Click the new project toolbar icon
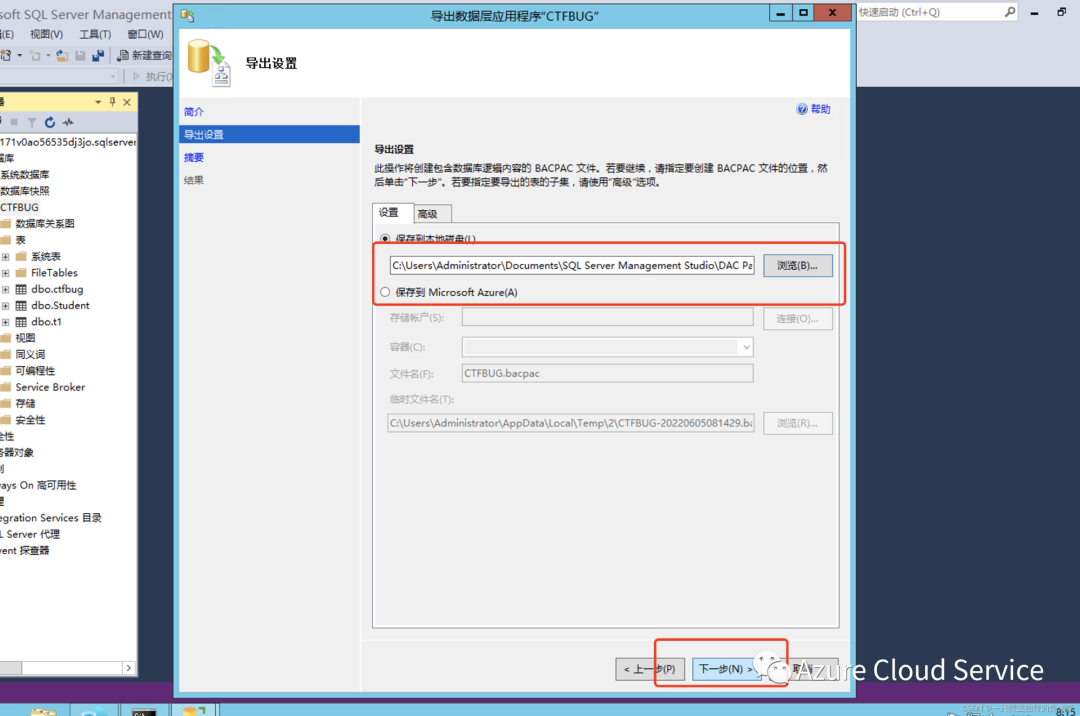 click(x=6, y=56)
